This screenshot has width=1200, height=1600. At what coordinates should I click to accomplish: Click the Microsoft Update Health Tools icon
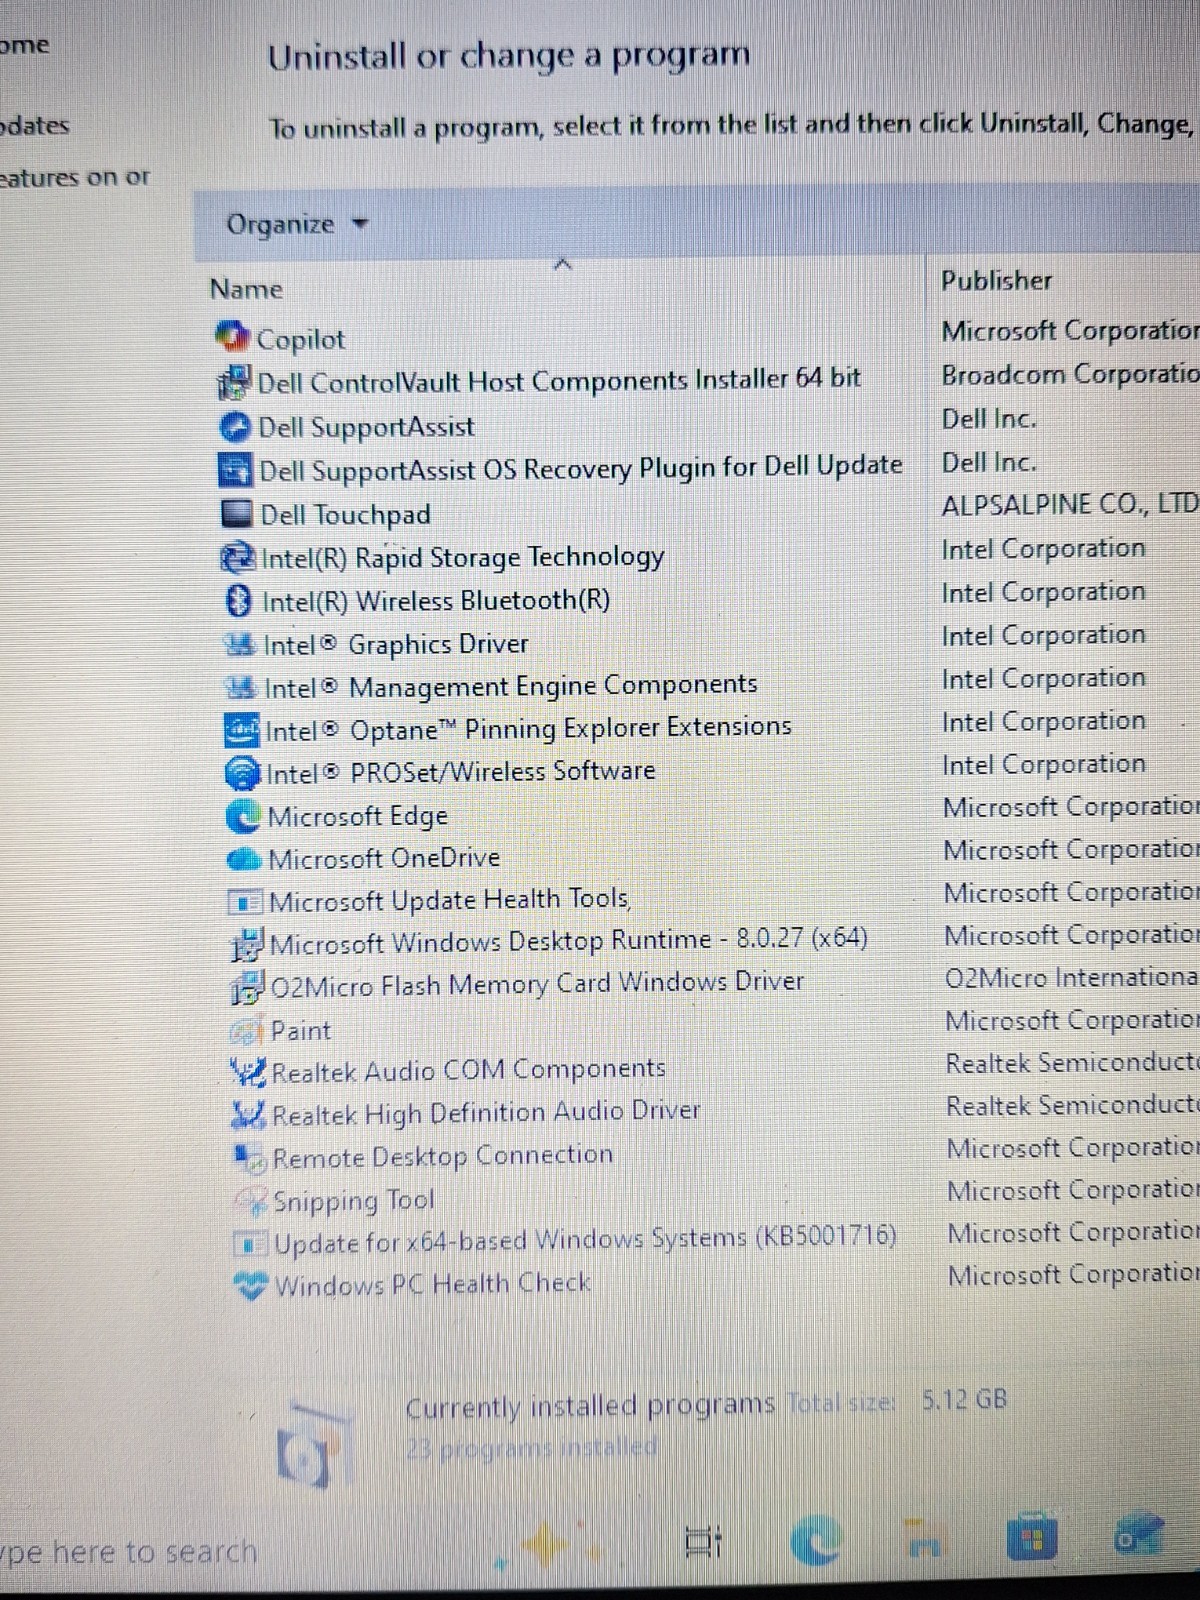247,901
